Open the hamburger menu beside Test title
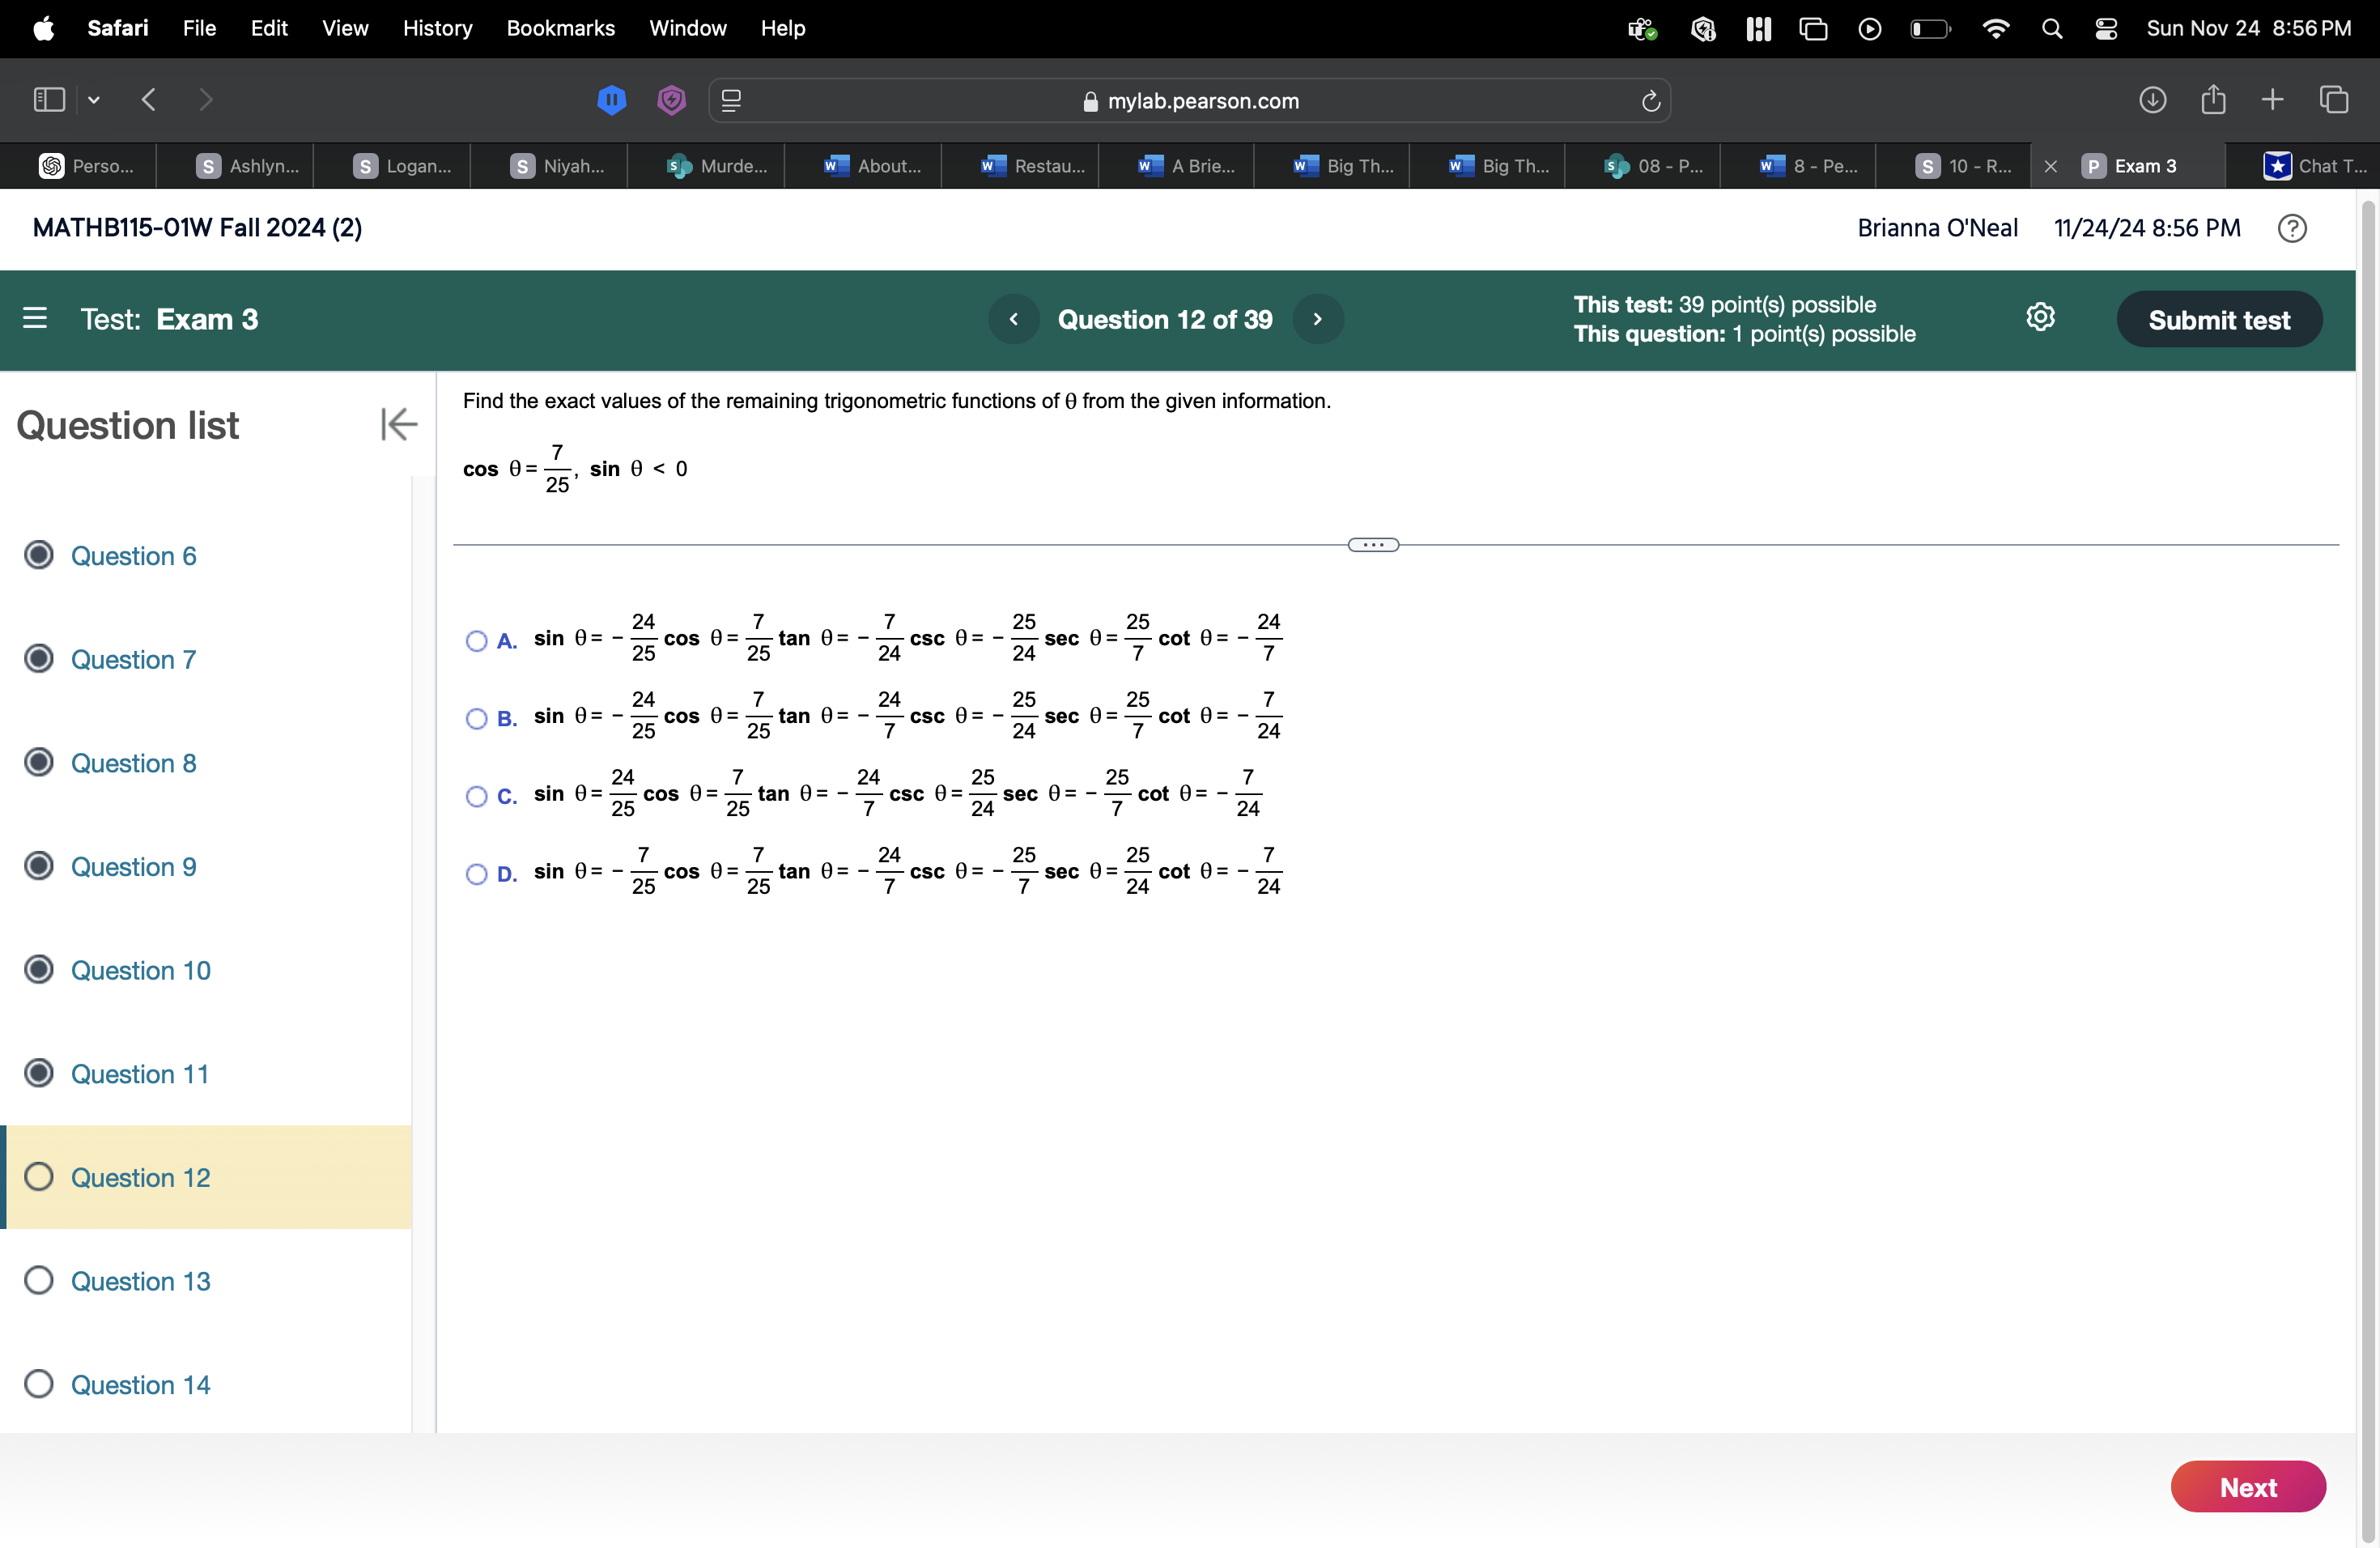The width and height of the screenshot is (2380, 1548). 35,319
